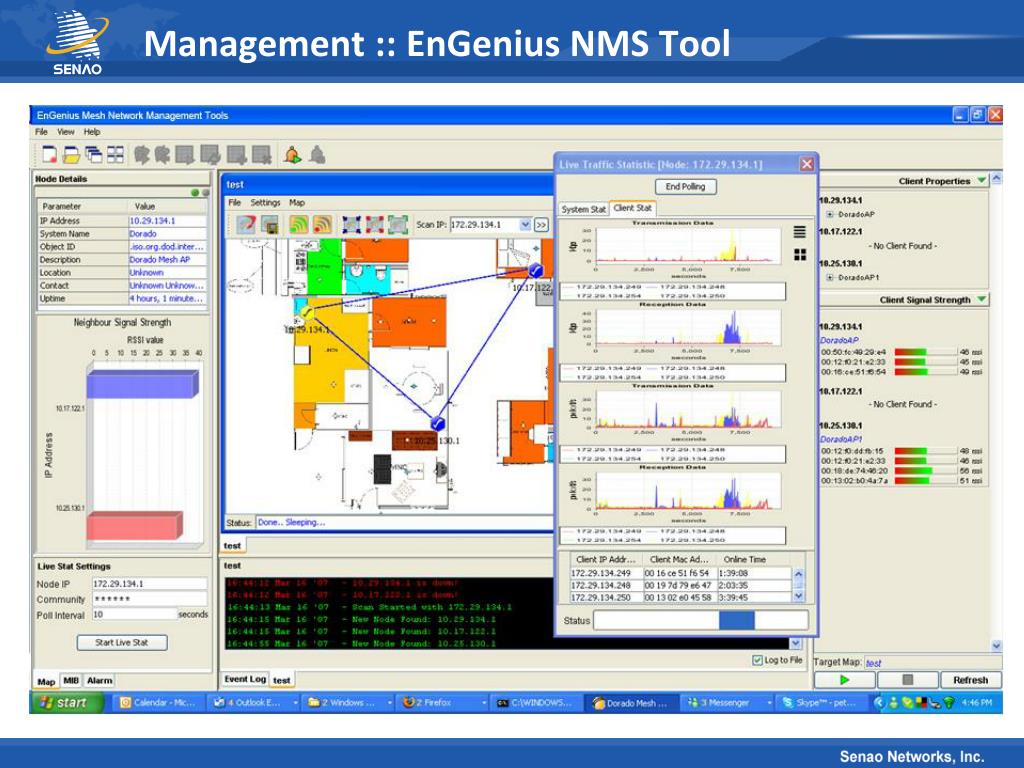1024x768 pixels.
Task: Switch to the Client Stat tab
Action: click(x=632, y=208)
